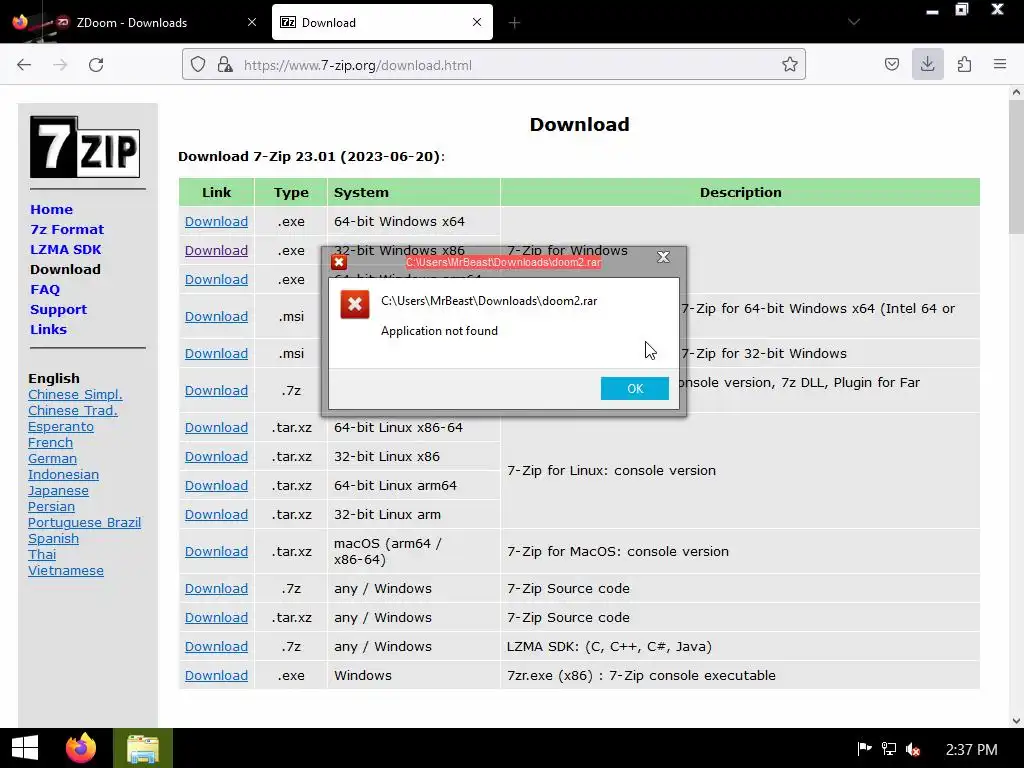Image resolution: width=1024 pixels, height=768 pixels.
Task: Switch language to Spanish
Action: pyautogui.click(x=53, y=538)
